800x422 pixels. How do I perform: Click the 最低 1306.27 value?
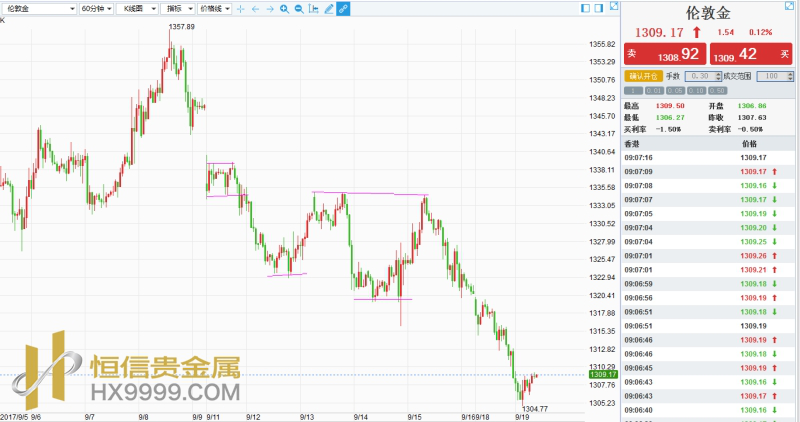[x=670, y=117]
